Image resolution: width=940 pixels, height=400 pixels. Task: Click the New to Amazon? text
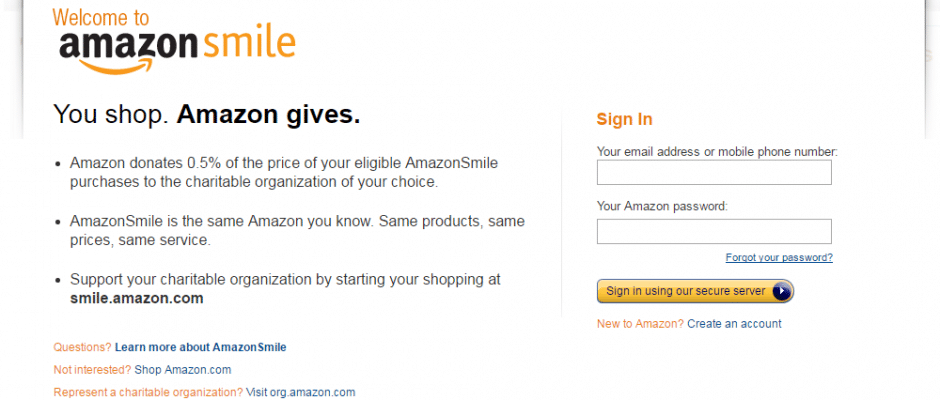click(640, 324)
